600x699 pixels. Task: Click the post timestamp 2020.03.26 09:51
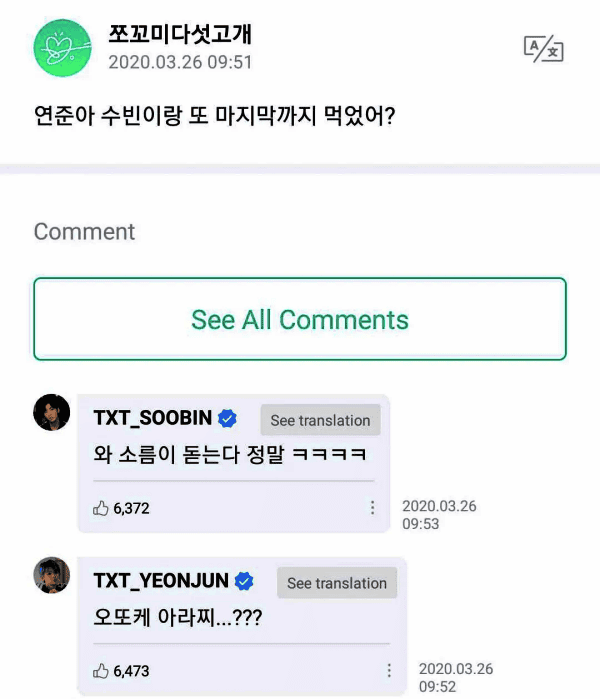click(x=180, y=63)
